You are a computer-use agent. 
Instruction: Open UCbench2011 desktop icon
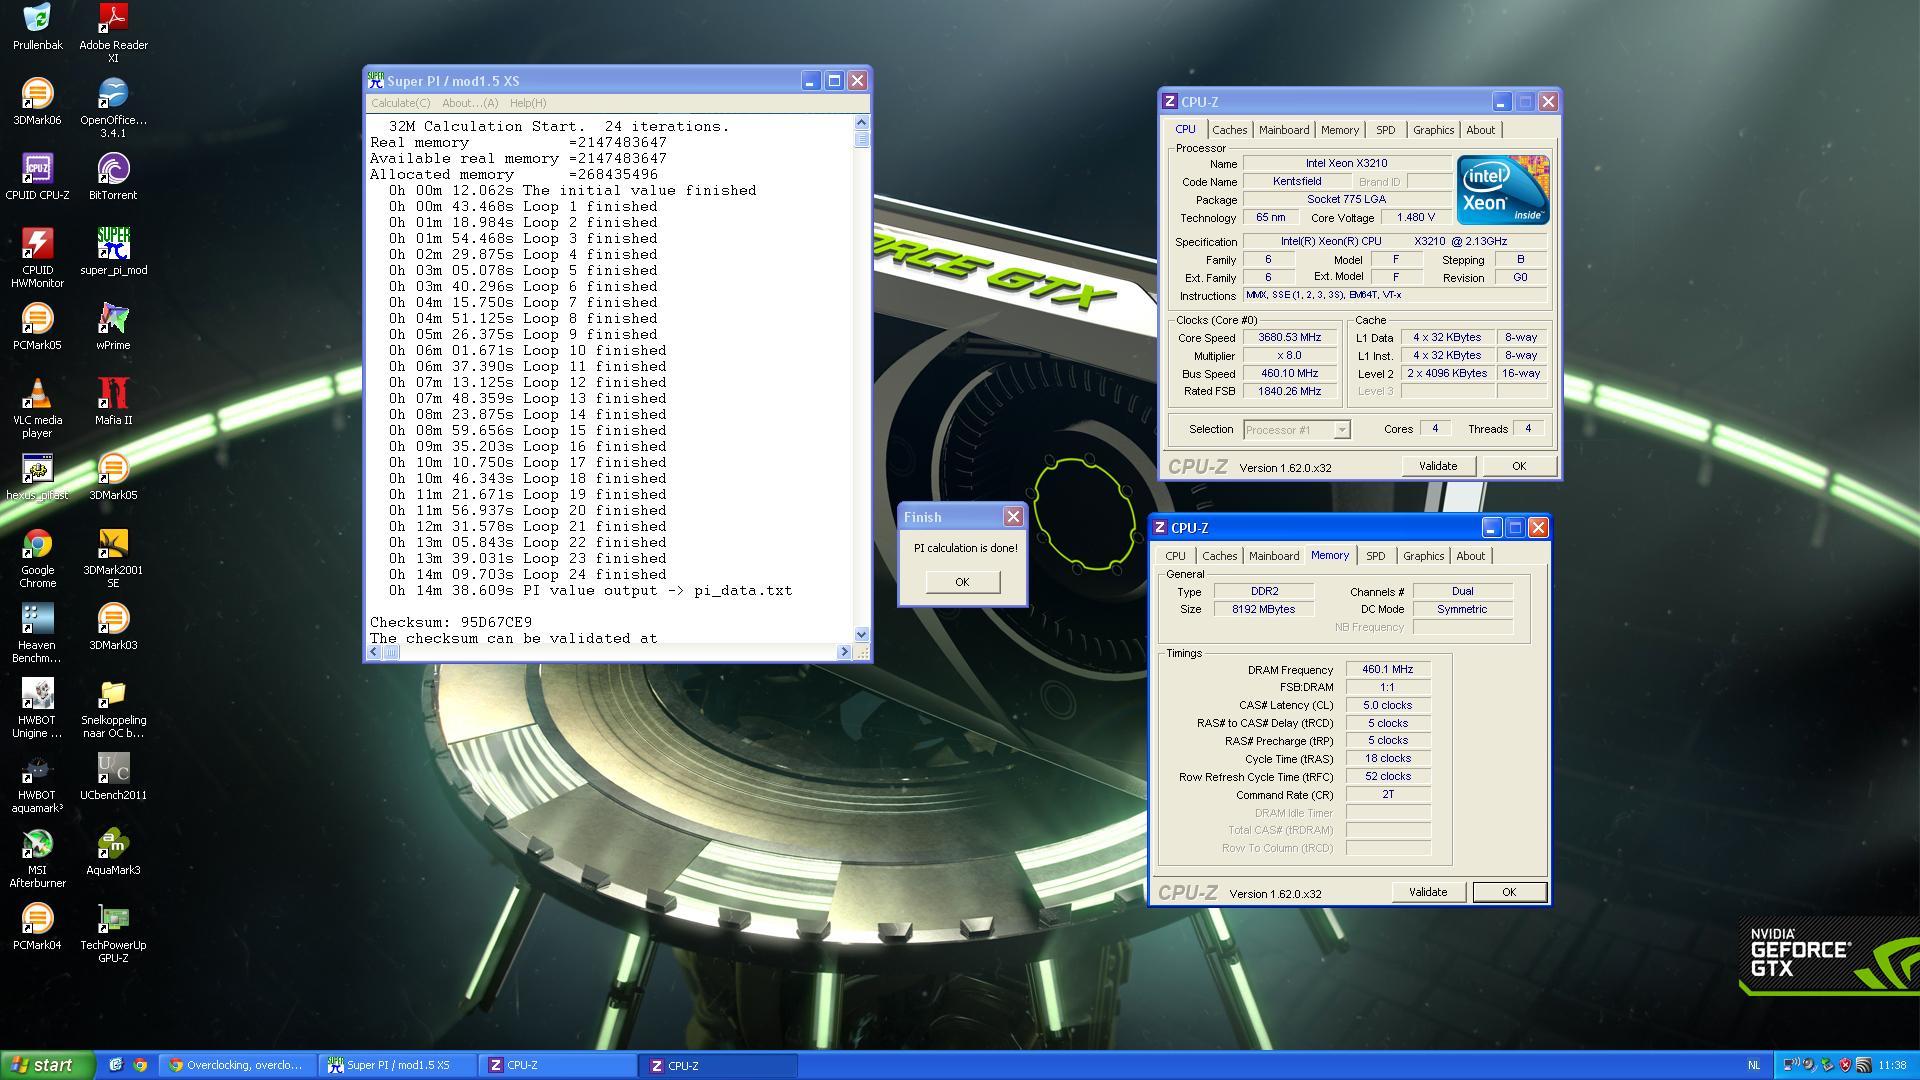pos(113,776)
